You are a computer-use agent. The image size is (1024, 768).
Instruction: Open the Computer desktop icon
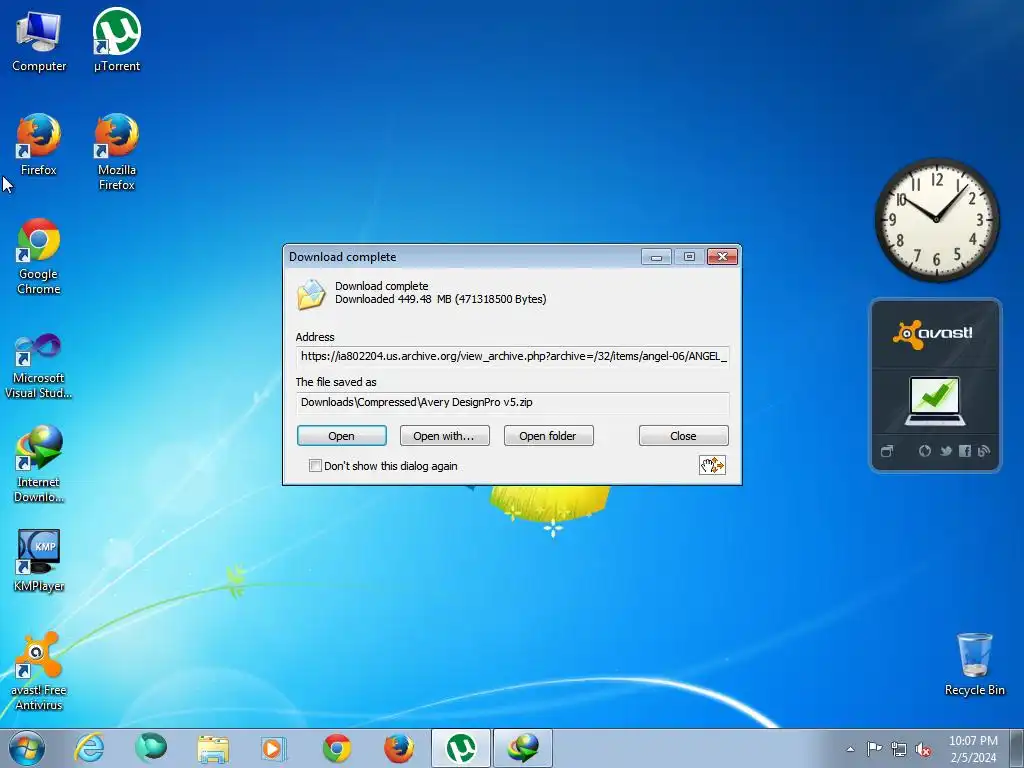click(39, 40)
